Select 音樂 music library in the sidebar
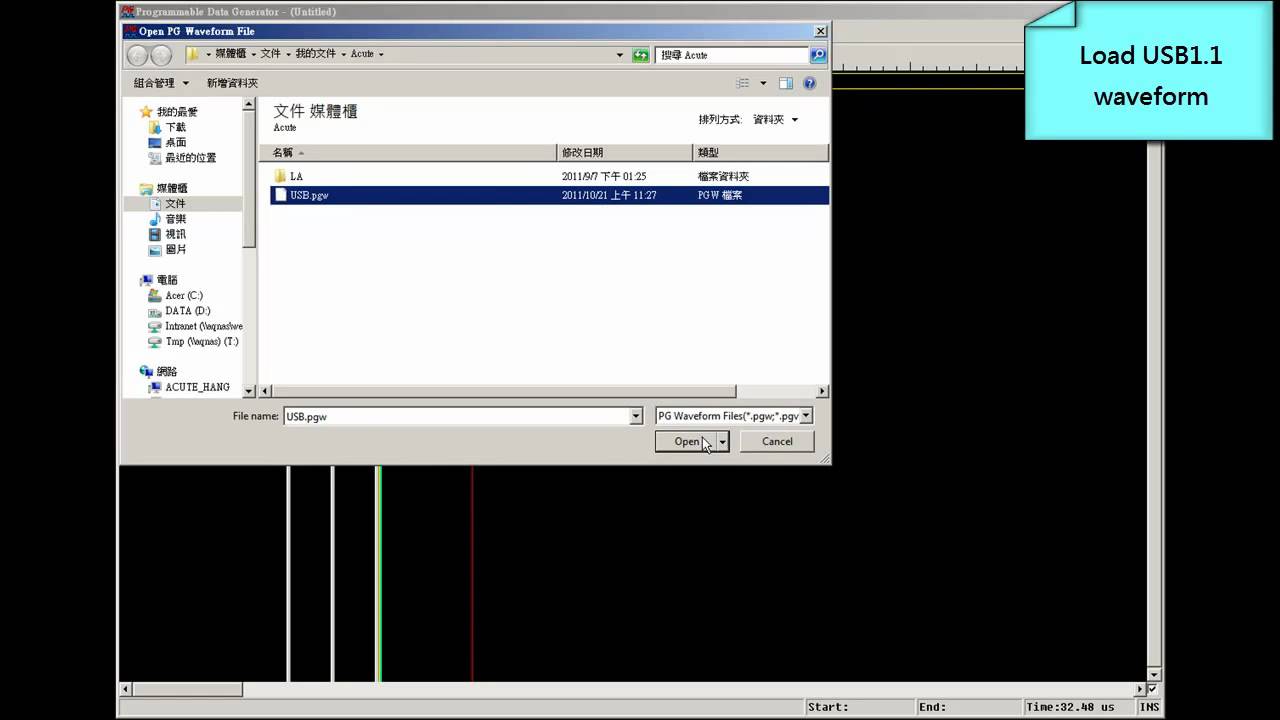The image size is (1280, 720). click(167, 218)
